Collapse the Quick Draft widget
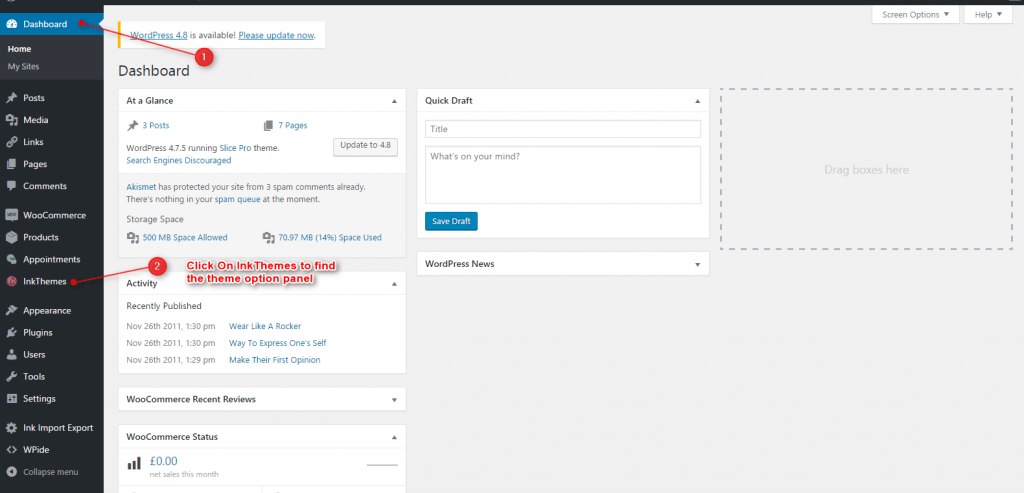This screenshot has width=1024, height=493. [x=697, y=101]
